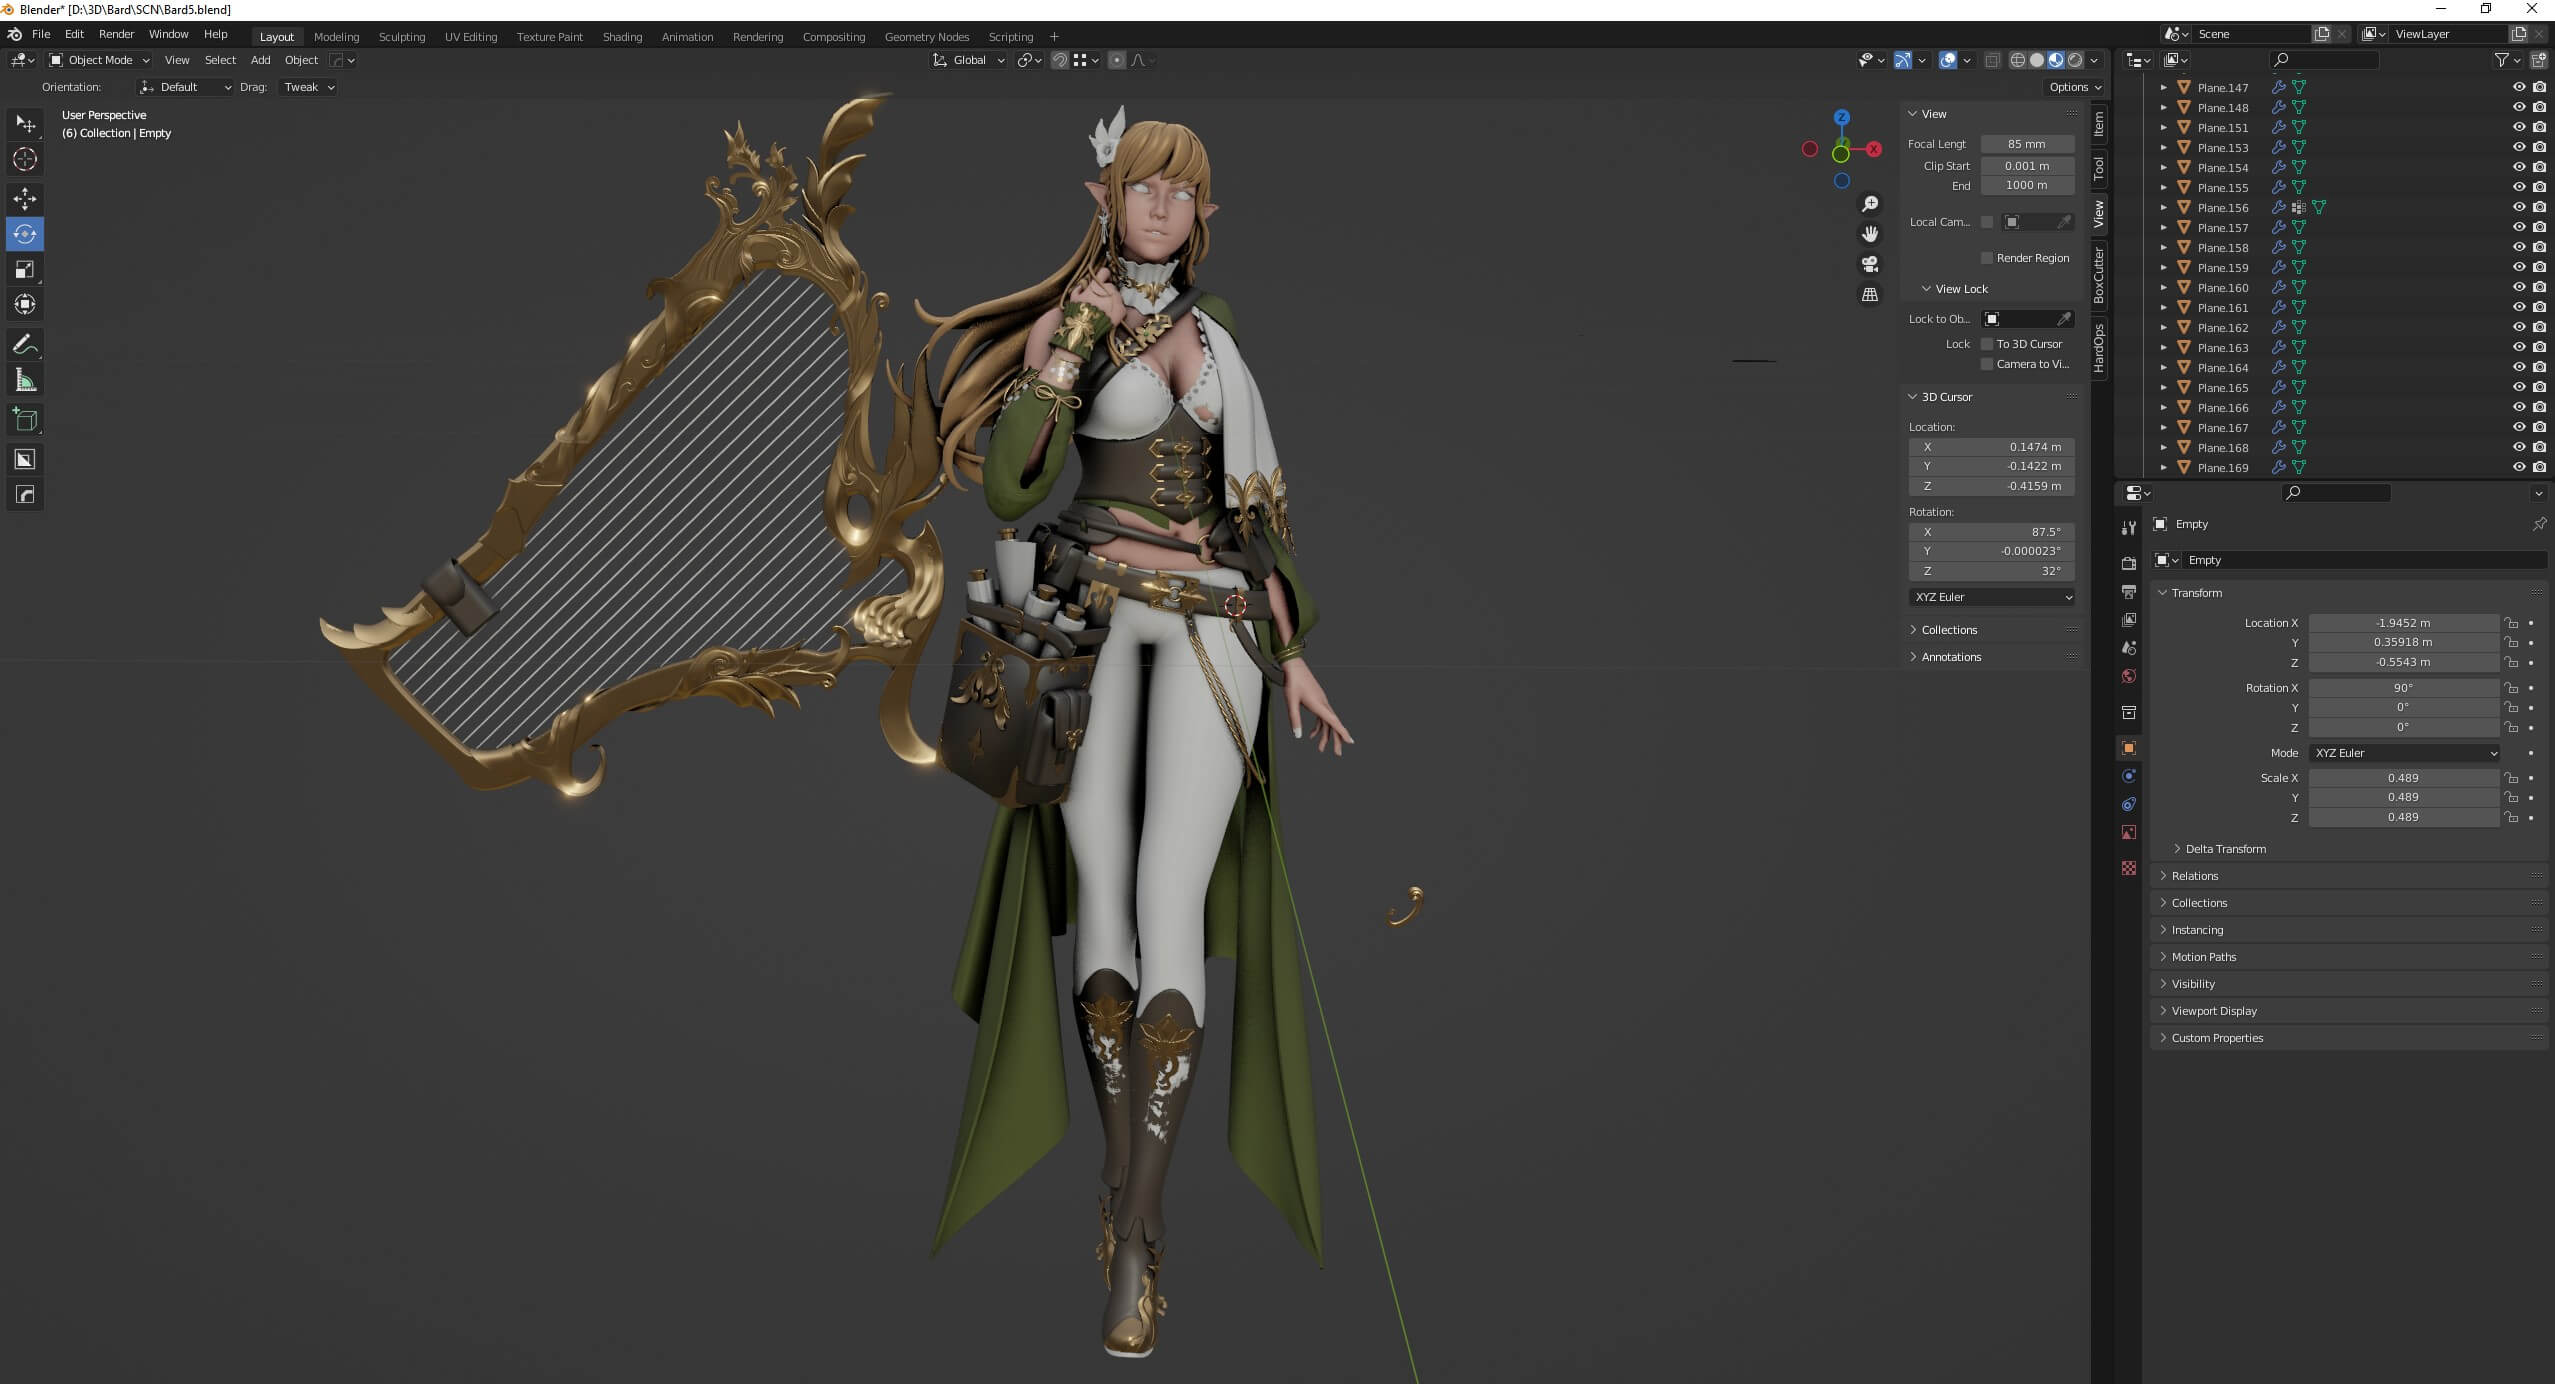Switch to the Sculpting workspace tab
2555x1384 pixels.
click(402, 37)
